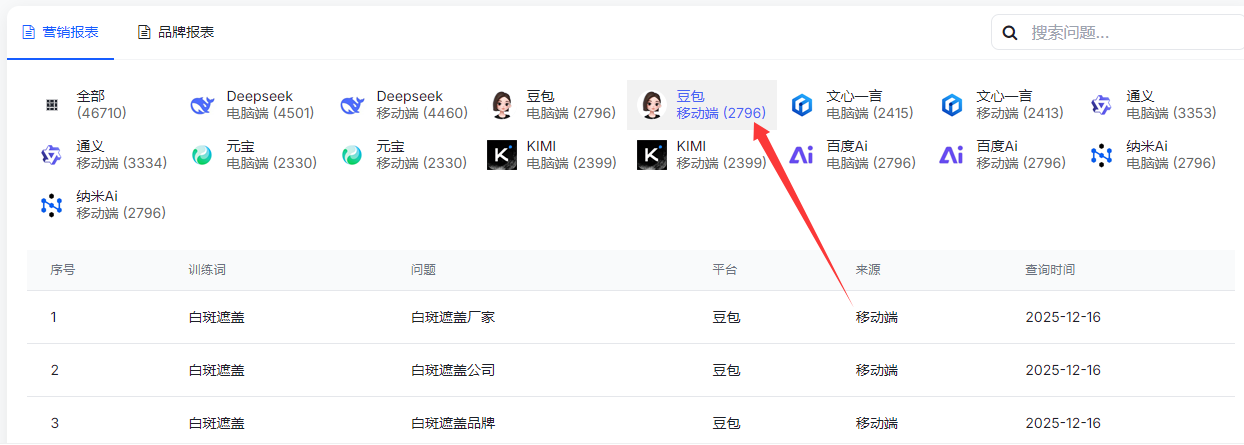Open the 营销报表 tab
1244x445 pixels.
60,32
